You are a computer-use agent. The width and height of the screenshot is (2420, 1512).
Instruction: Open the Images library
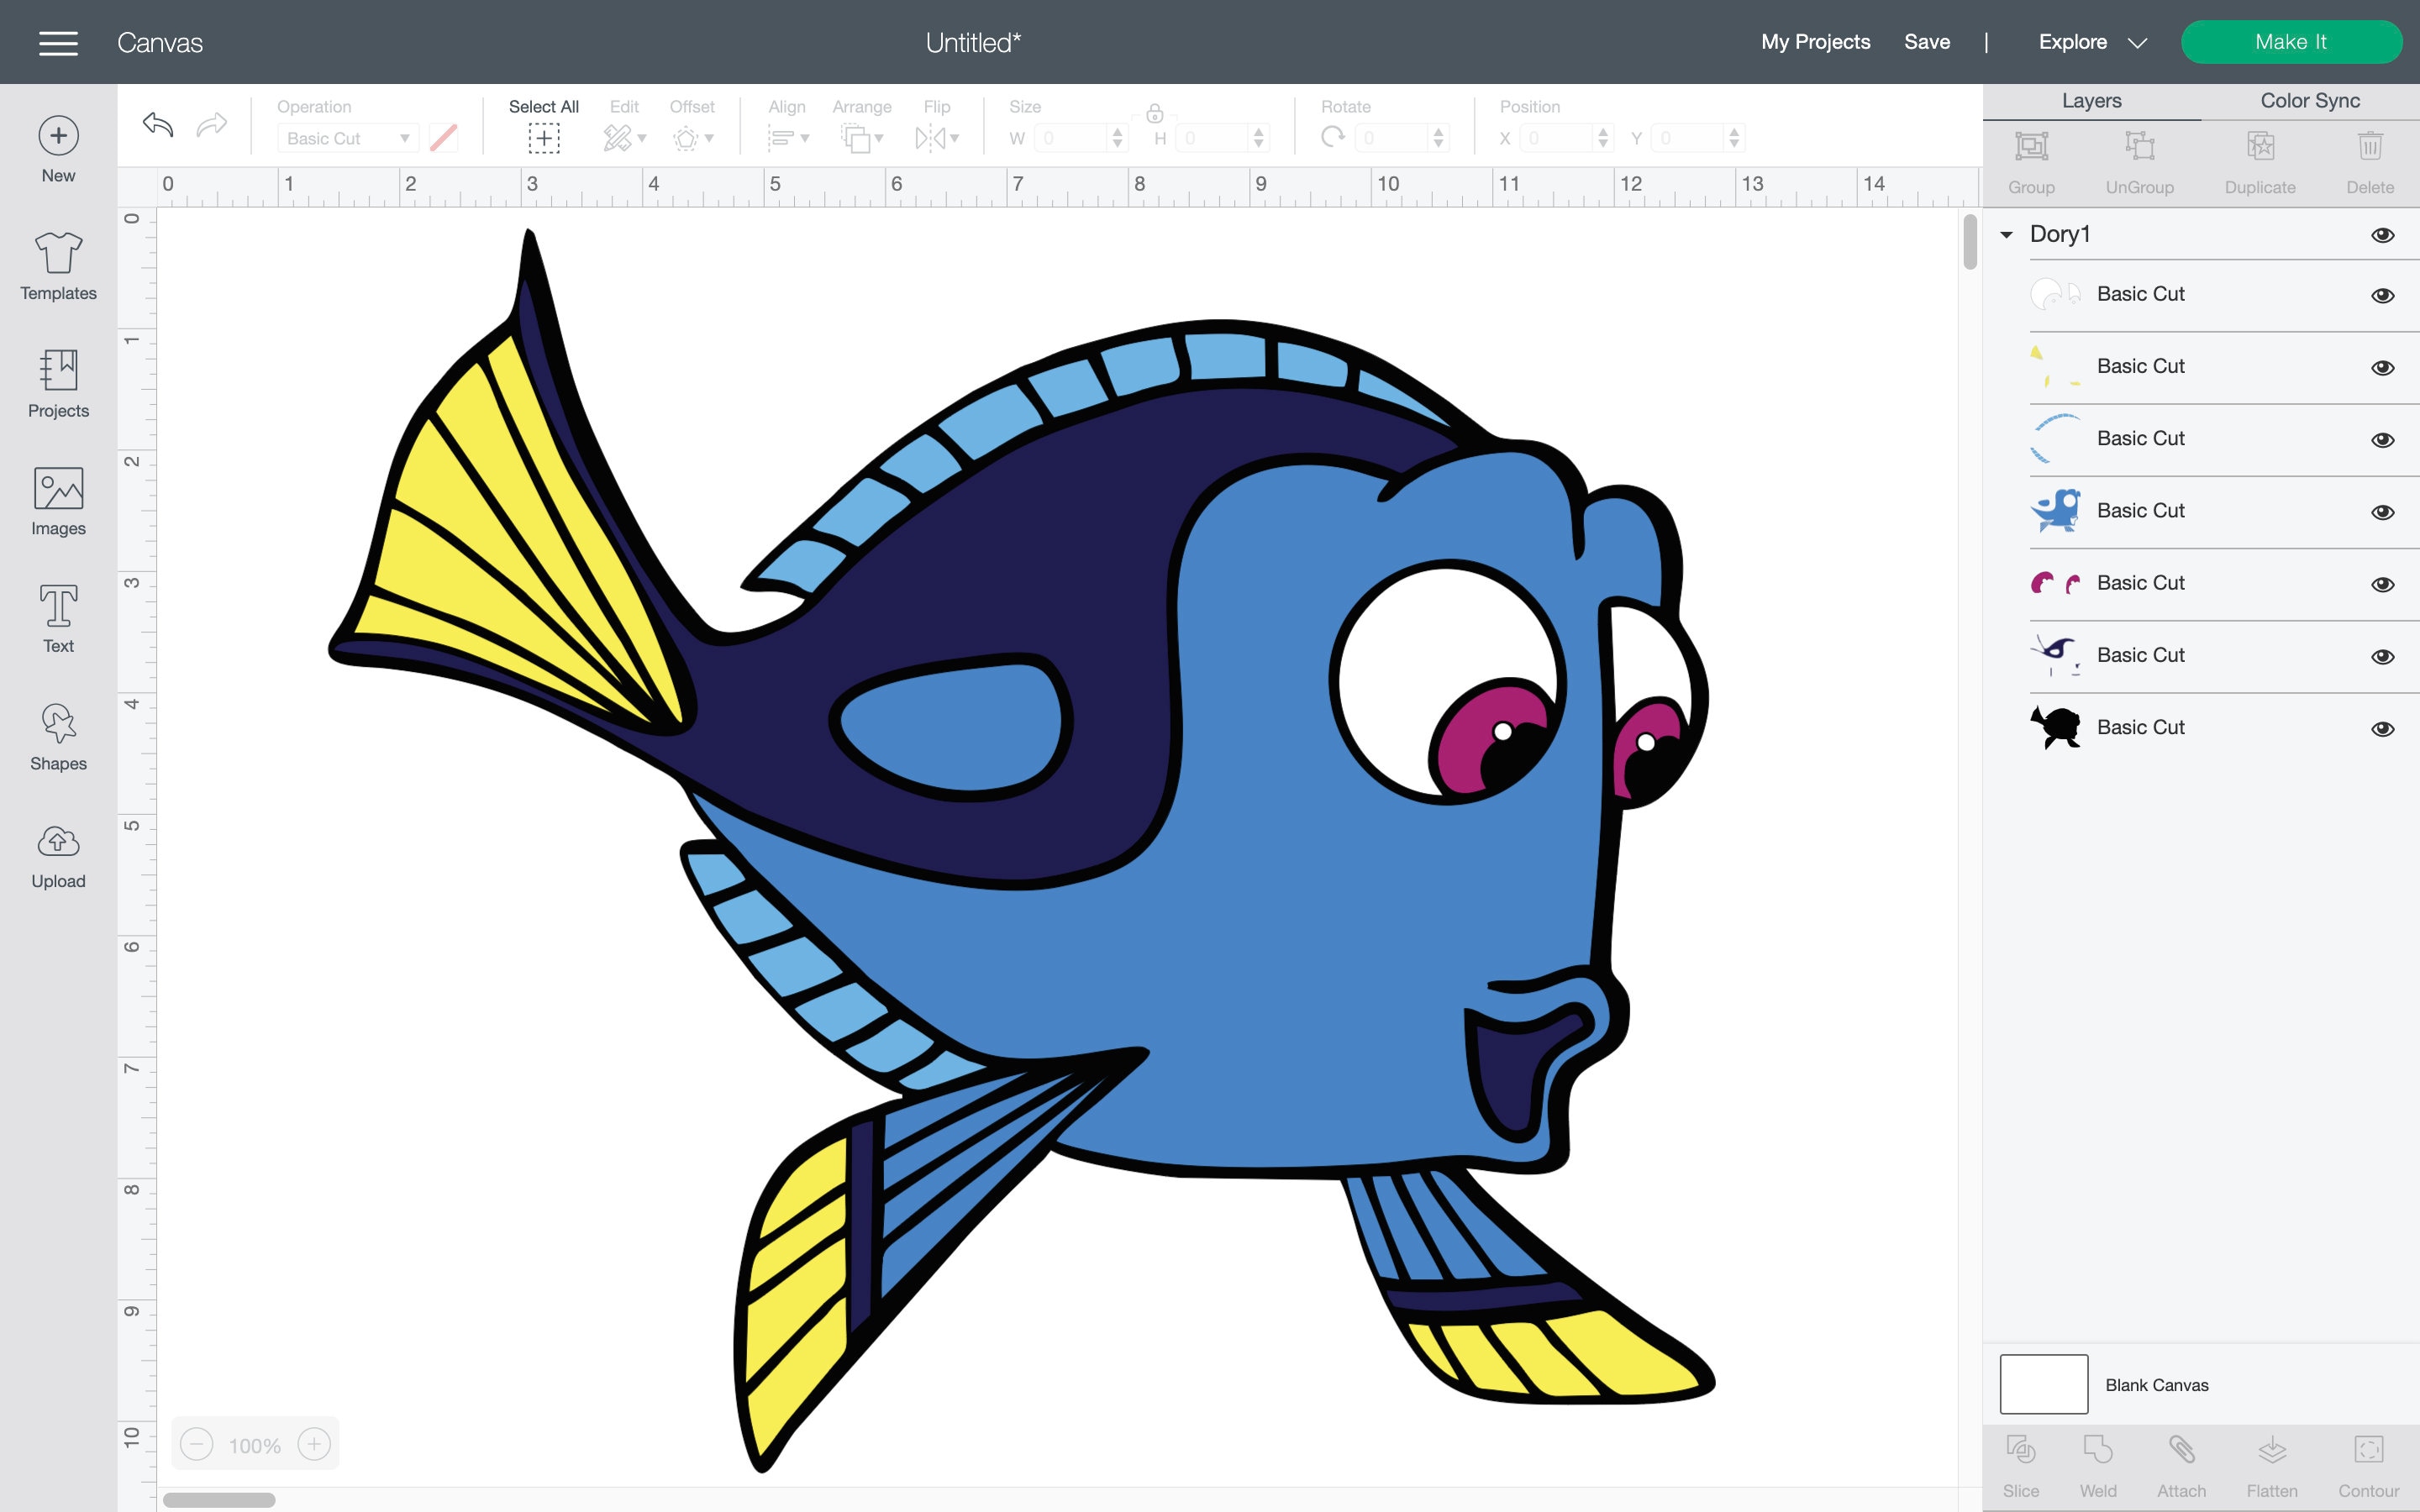point(58,501)
